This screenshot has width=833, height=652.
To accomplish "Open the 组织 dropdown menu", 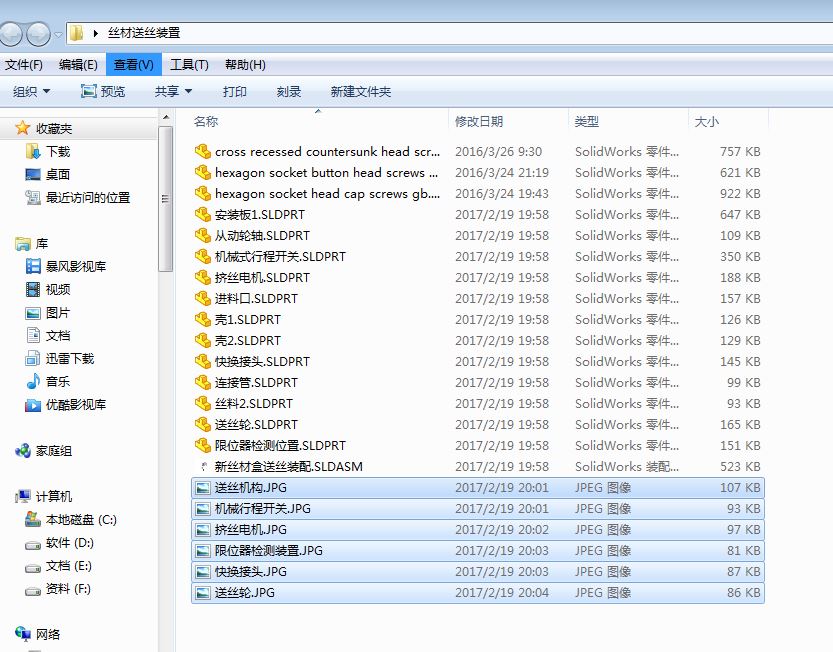I will click(x=31, y=91).
